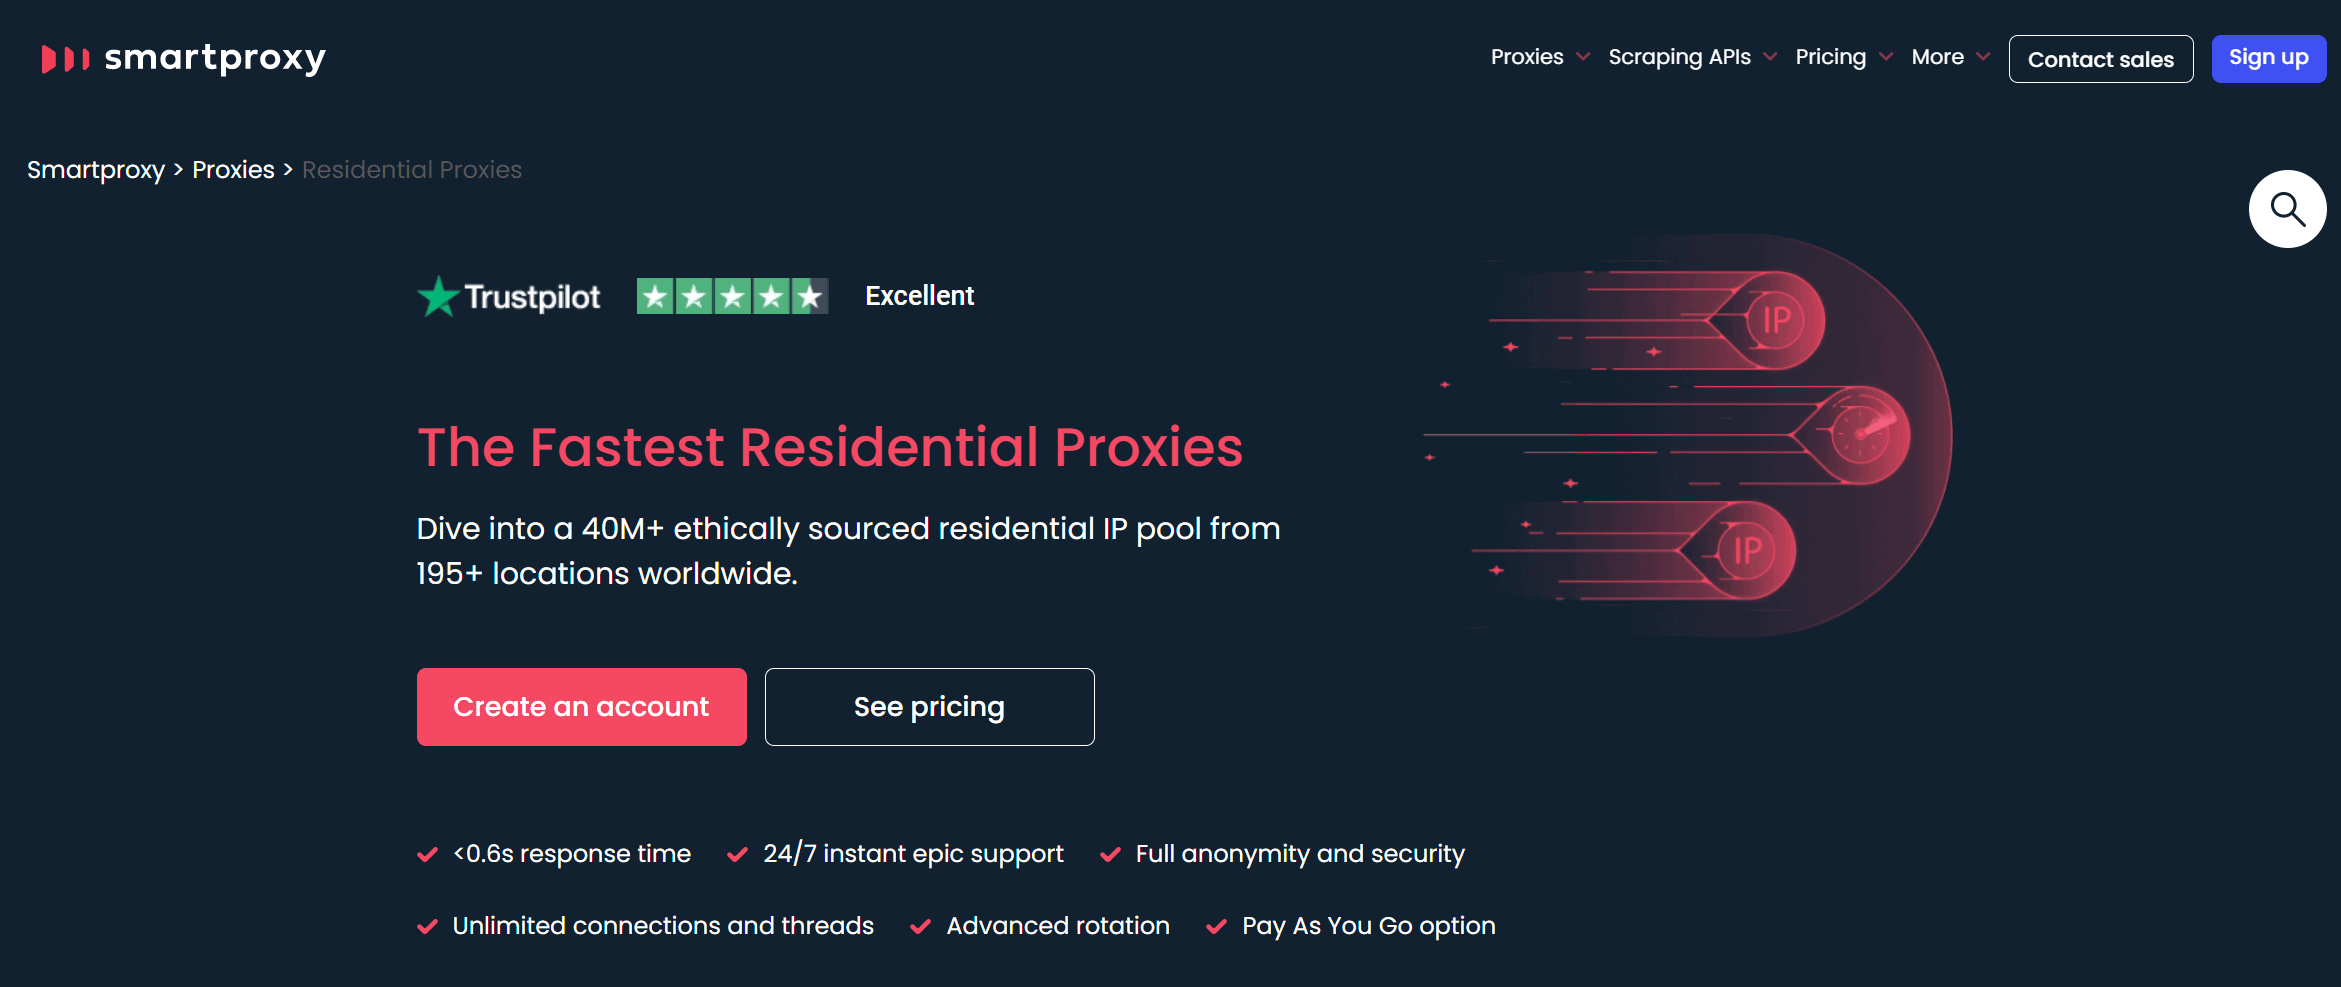Image resolution: width=2341 pixels, height=987 pixels.
Task: Click the Trustpilot green star logo
Action: click(438, 297)
